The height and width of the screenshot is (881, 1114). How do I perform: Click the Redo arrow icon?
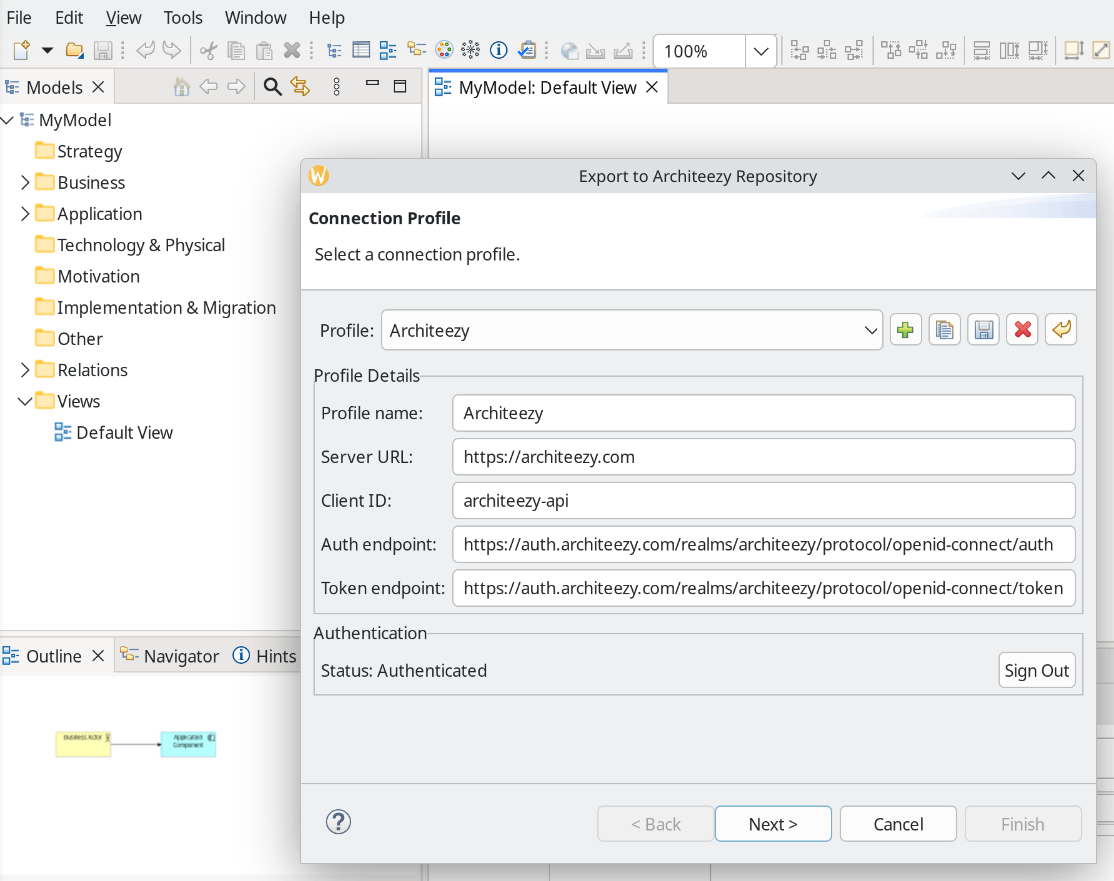click(x=172, y=50)
